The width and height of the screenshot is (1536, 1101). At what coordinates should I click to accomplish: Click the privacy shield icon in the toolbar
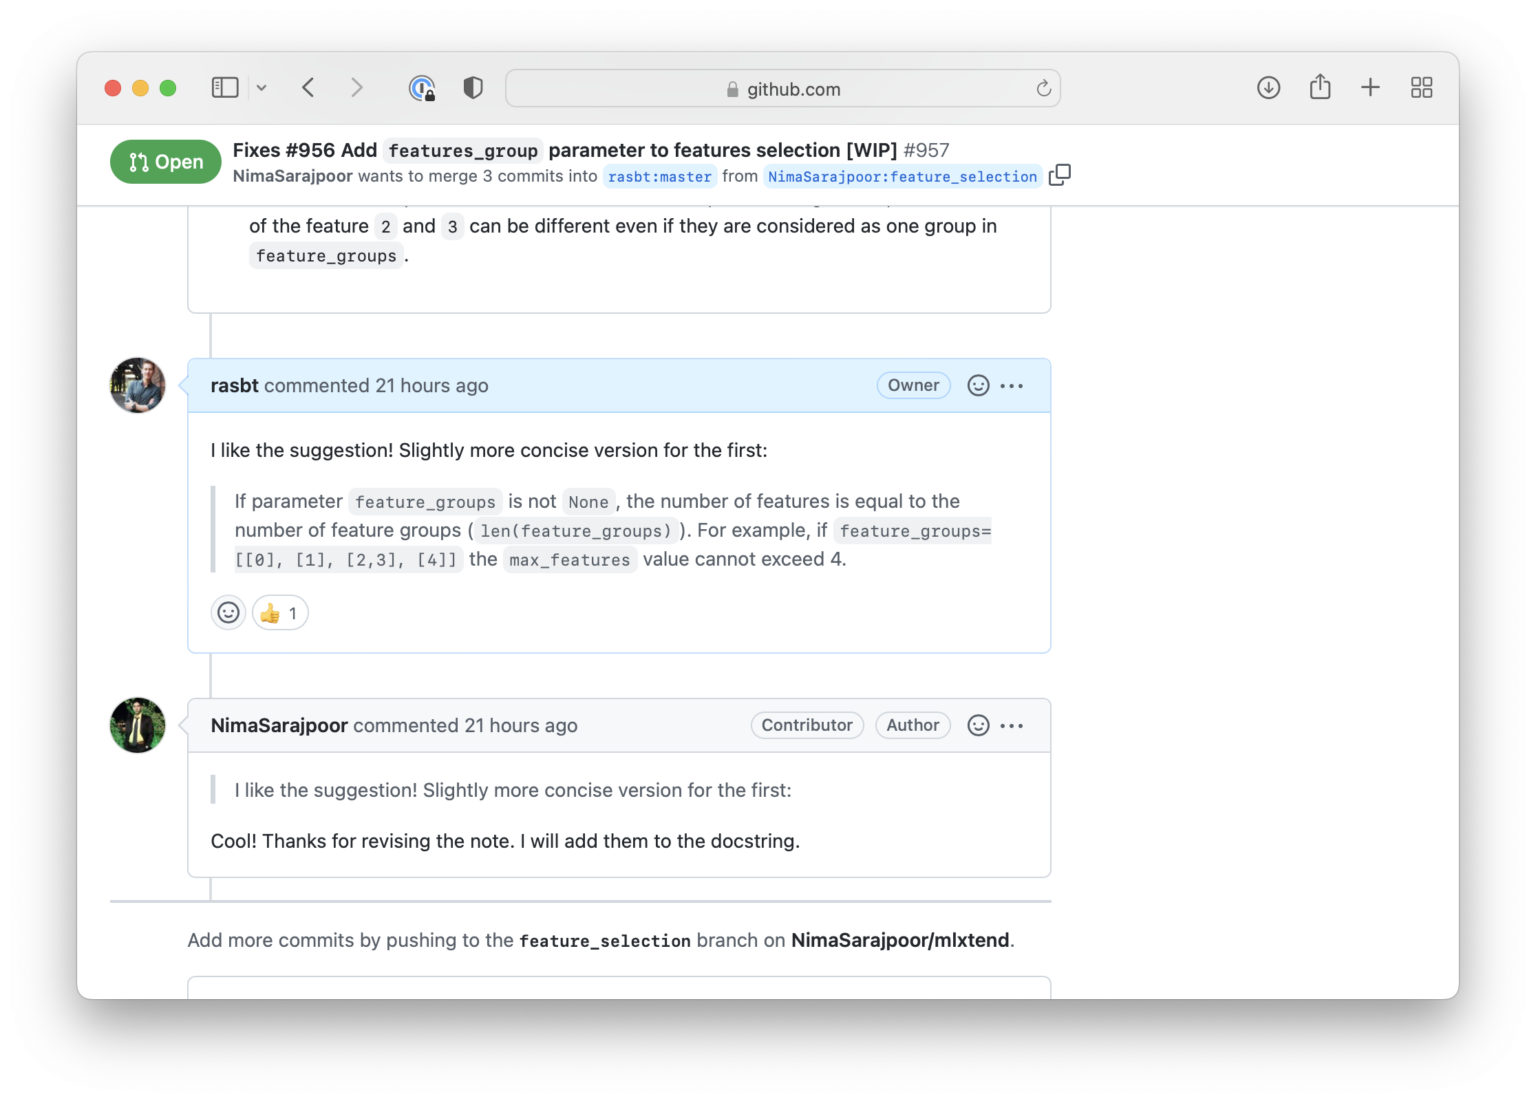[472, 87]
